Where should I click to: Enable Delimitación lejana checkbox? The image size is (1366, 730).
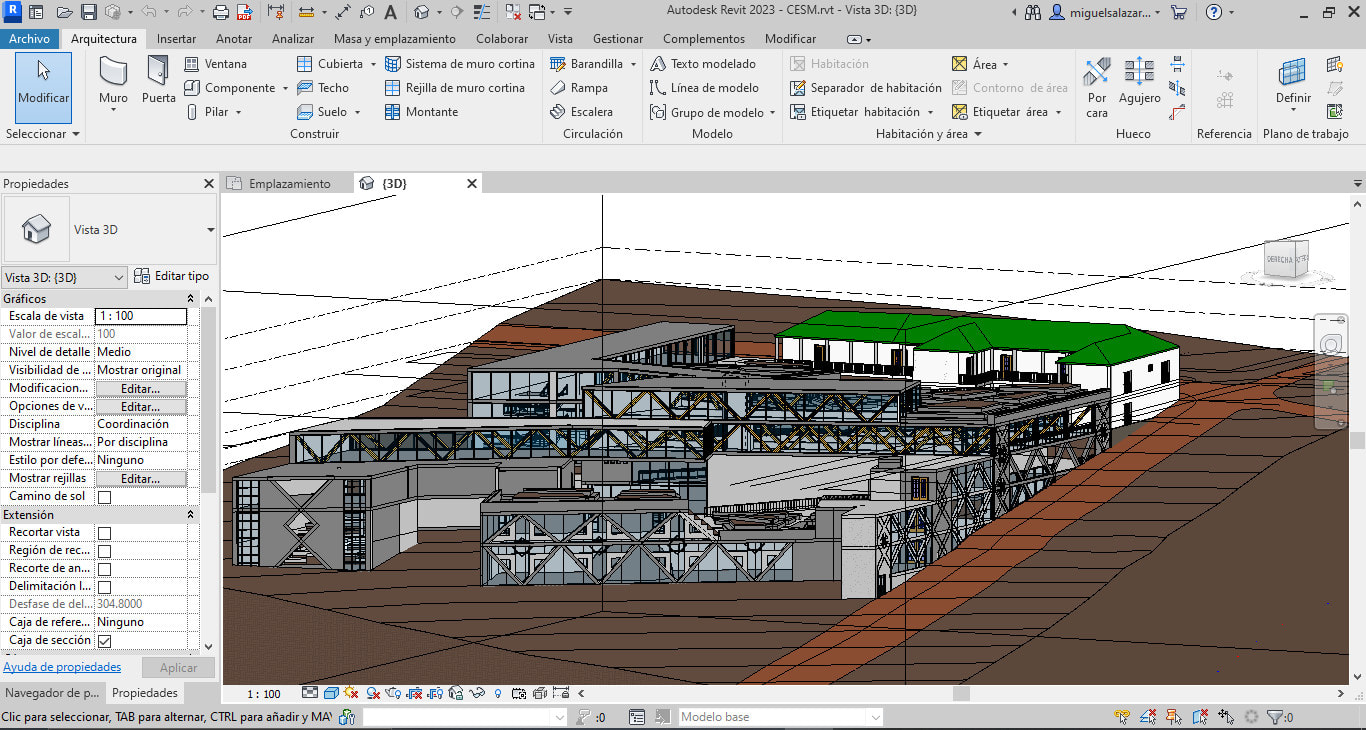point(104,587)
